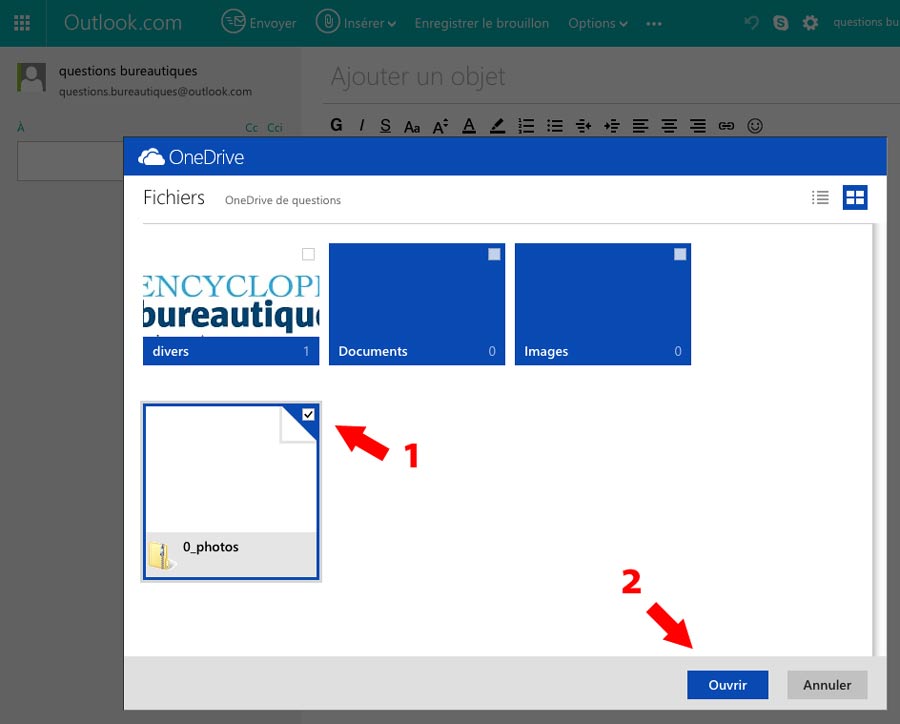
Task: Apply bold formatting (G)
Action: tap(336, 125)
